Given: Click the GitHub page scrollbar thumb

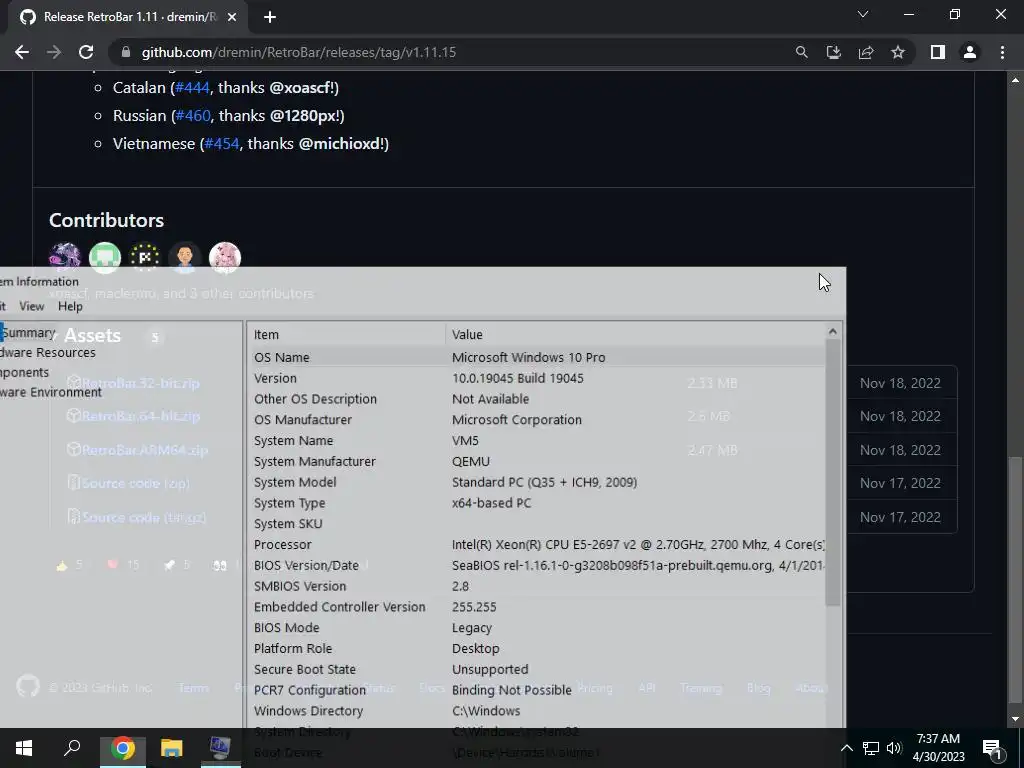Looking at the screenshot, I should [x=1015, y=581].
